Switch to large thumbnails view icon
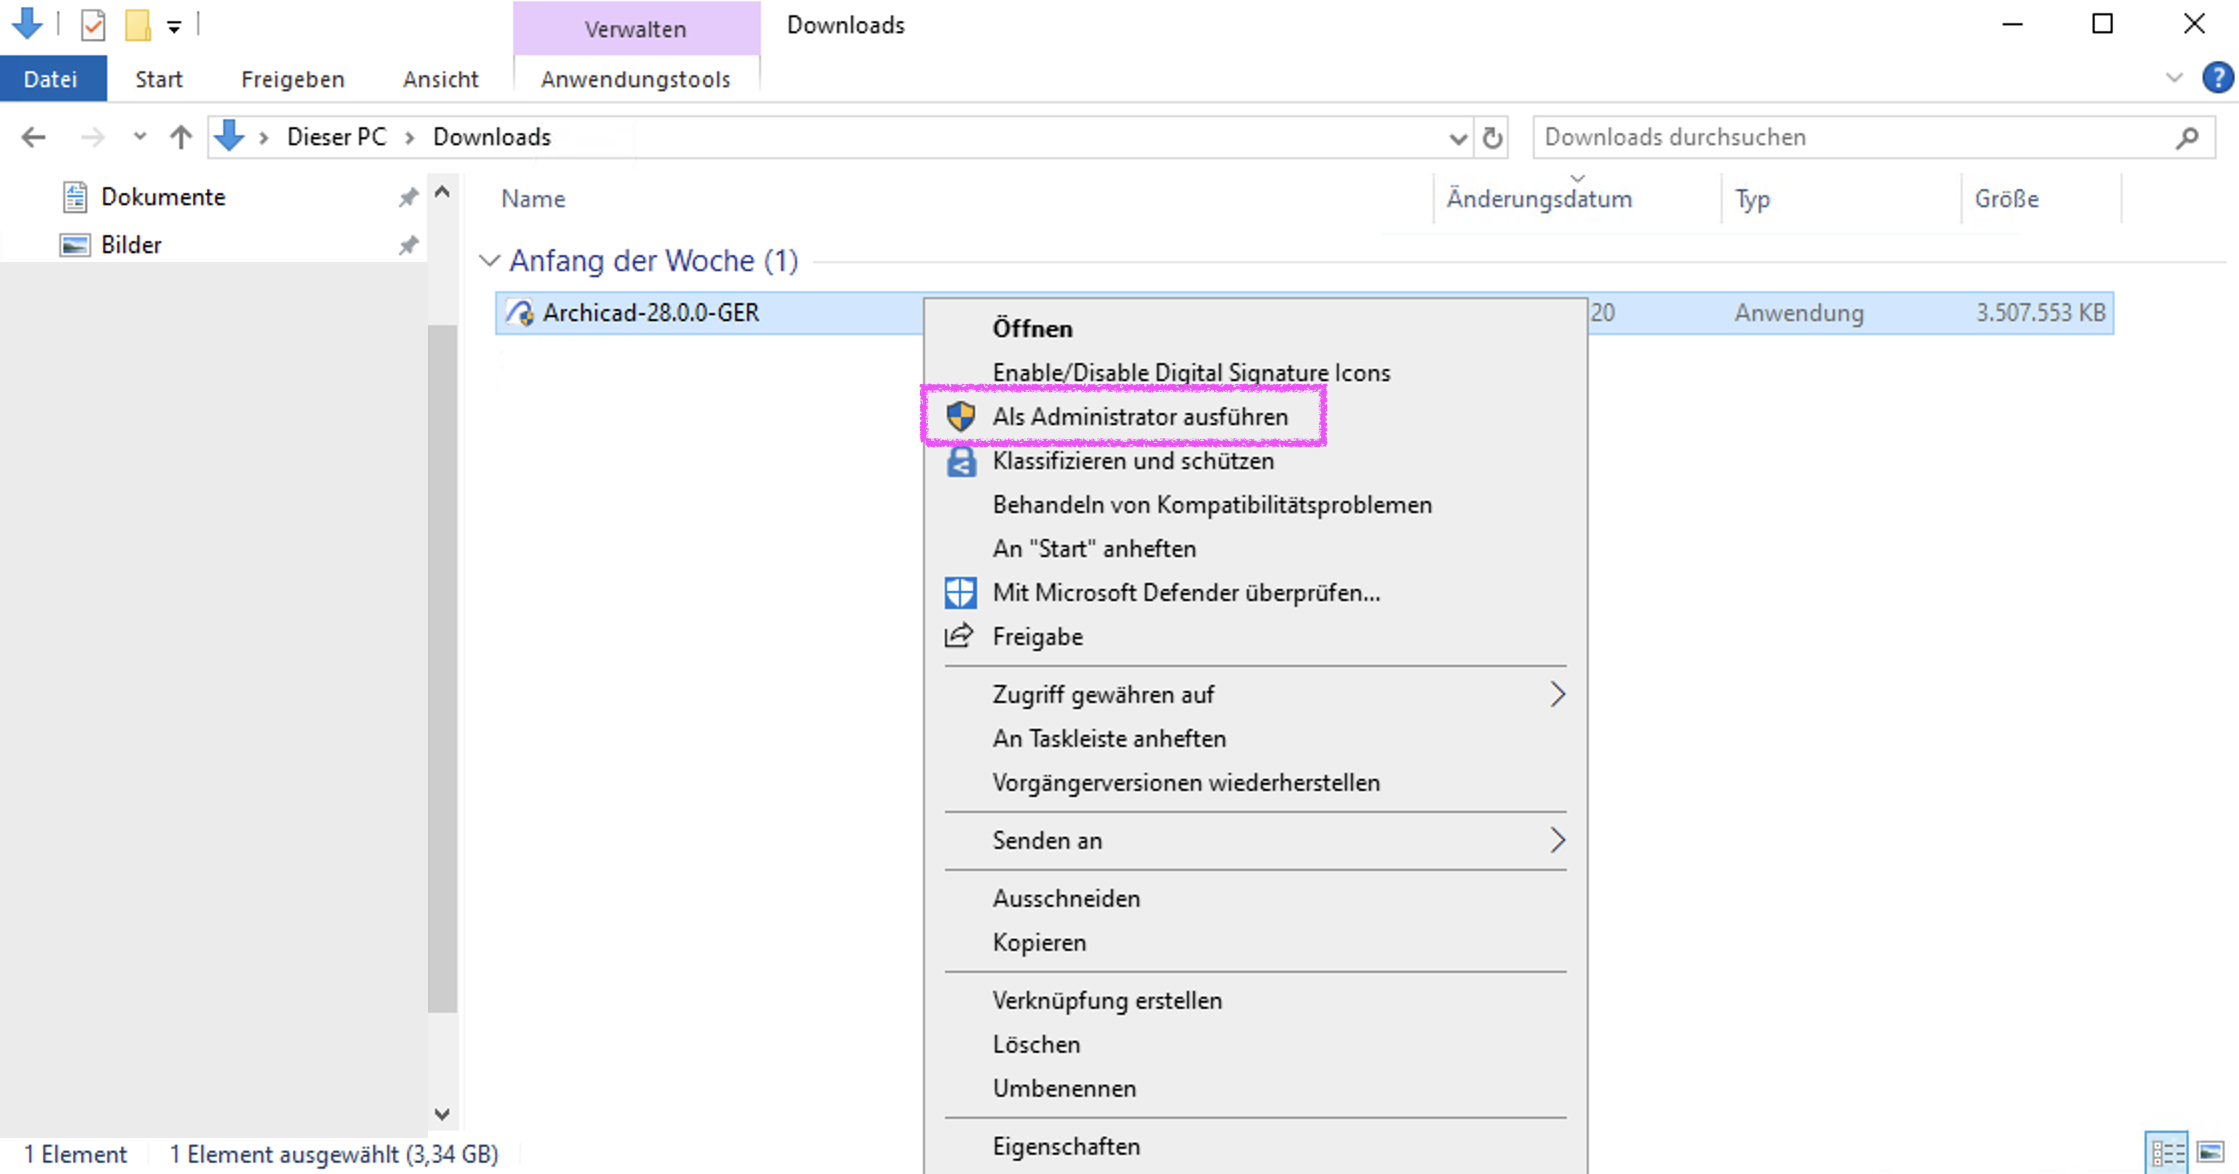2239x1174 pixels. pos(2210,1153)
